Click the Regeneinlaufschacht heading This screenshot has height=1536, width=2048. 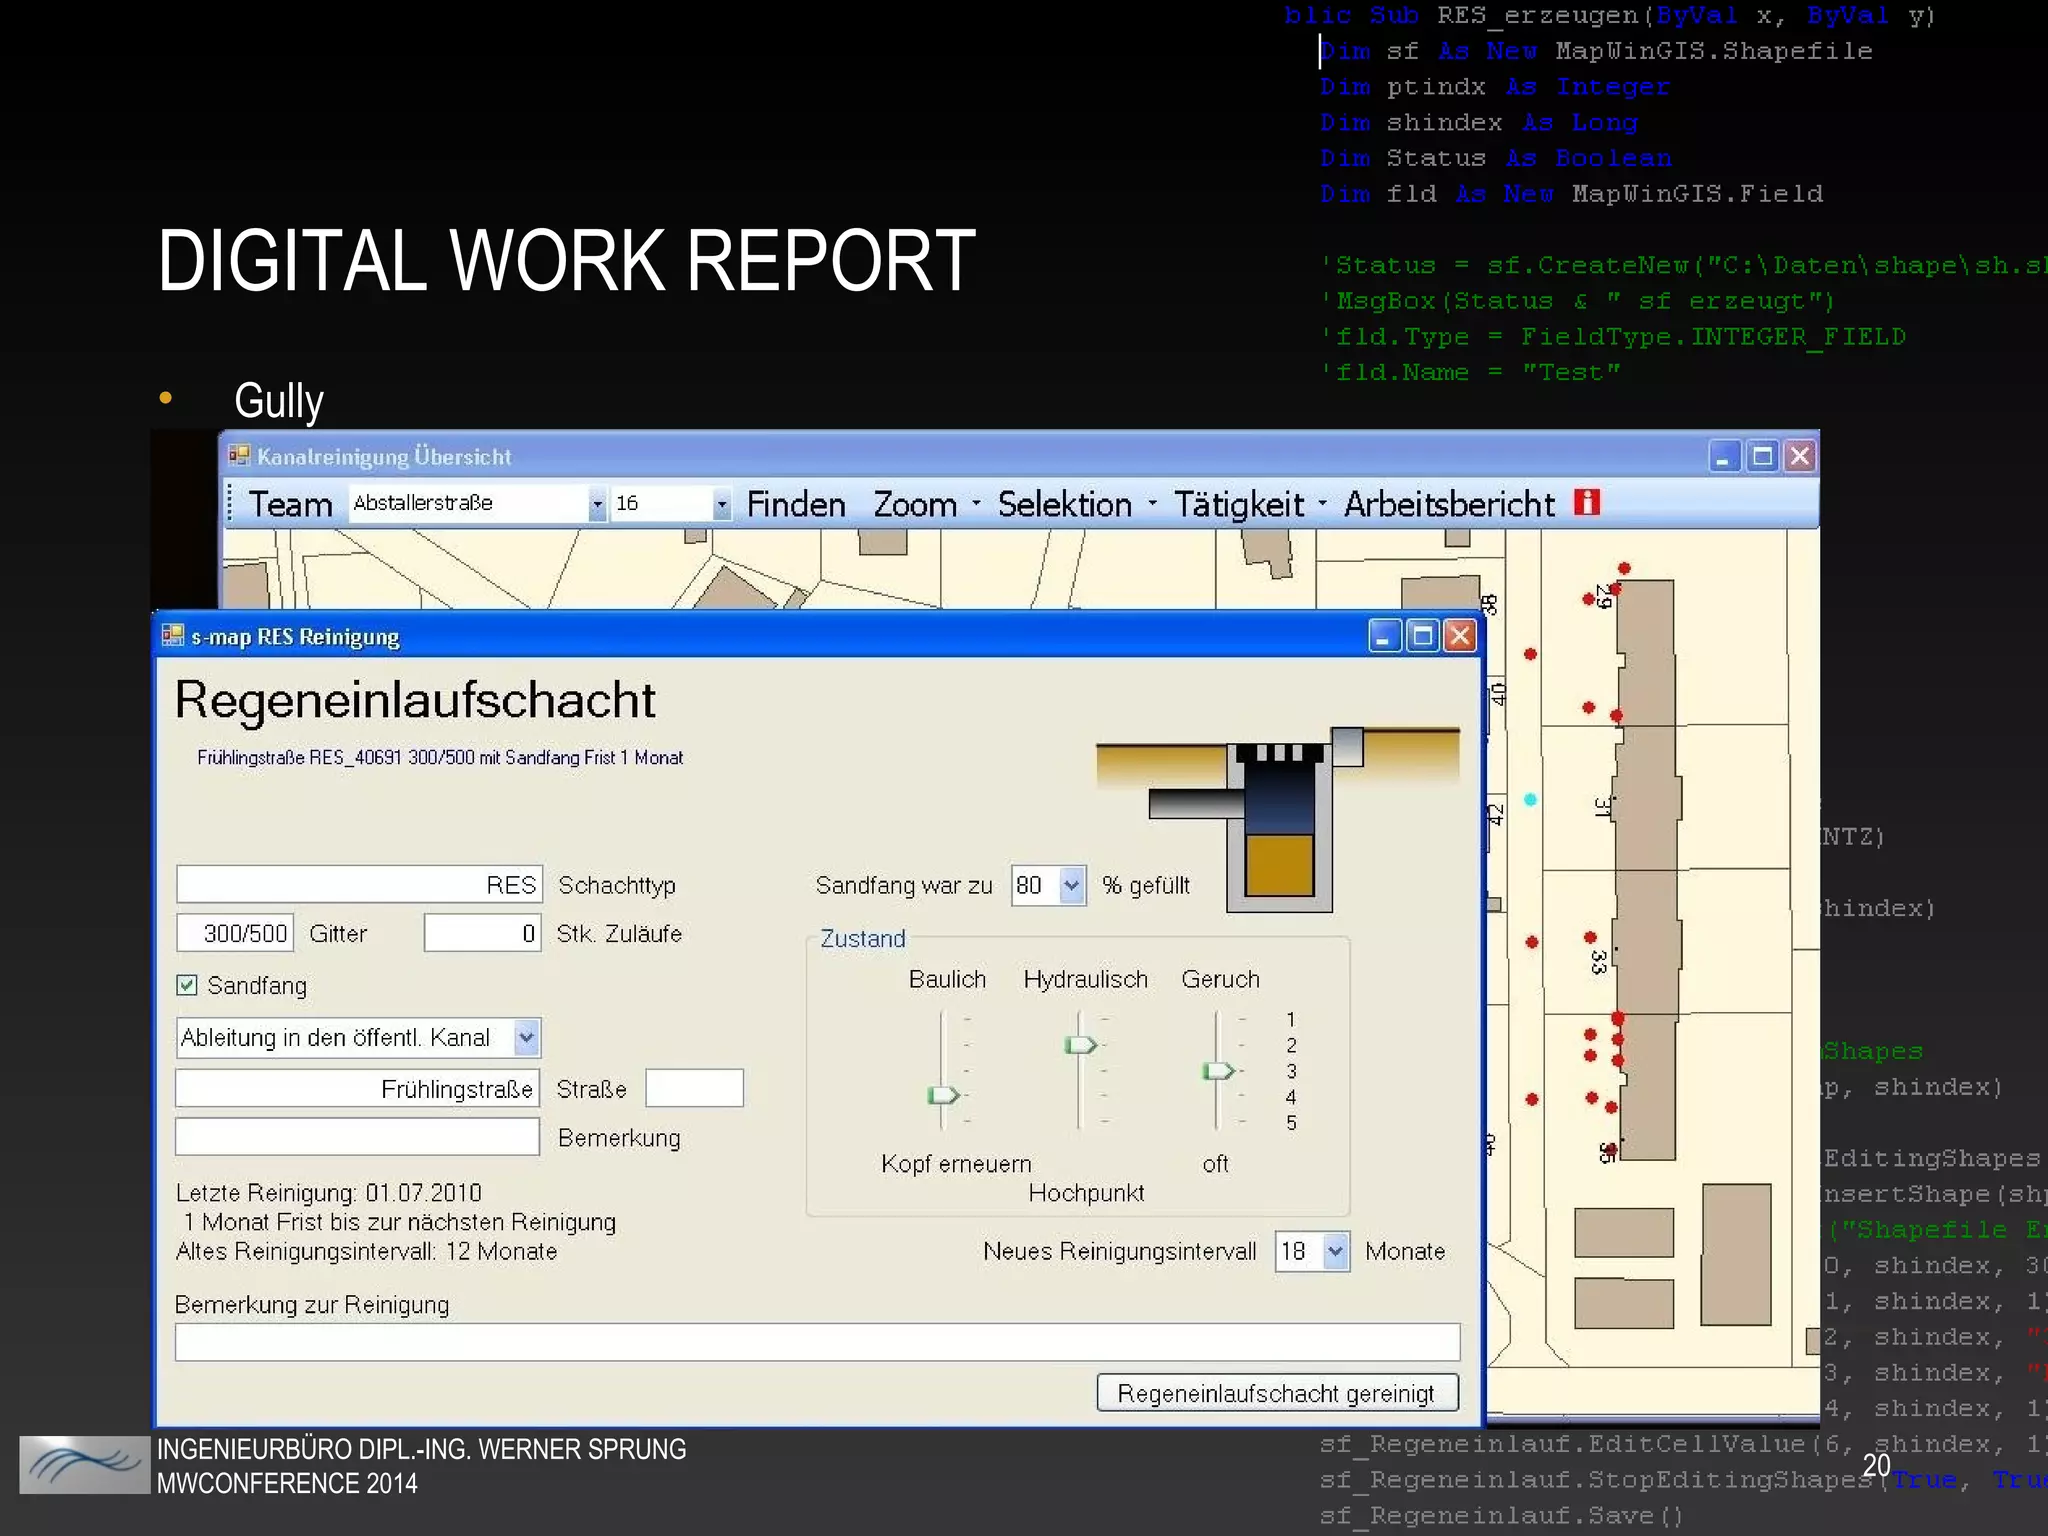click(x=415, y=700)
